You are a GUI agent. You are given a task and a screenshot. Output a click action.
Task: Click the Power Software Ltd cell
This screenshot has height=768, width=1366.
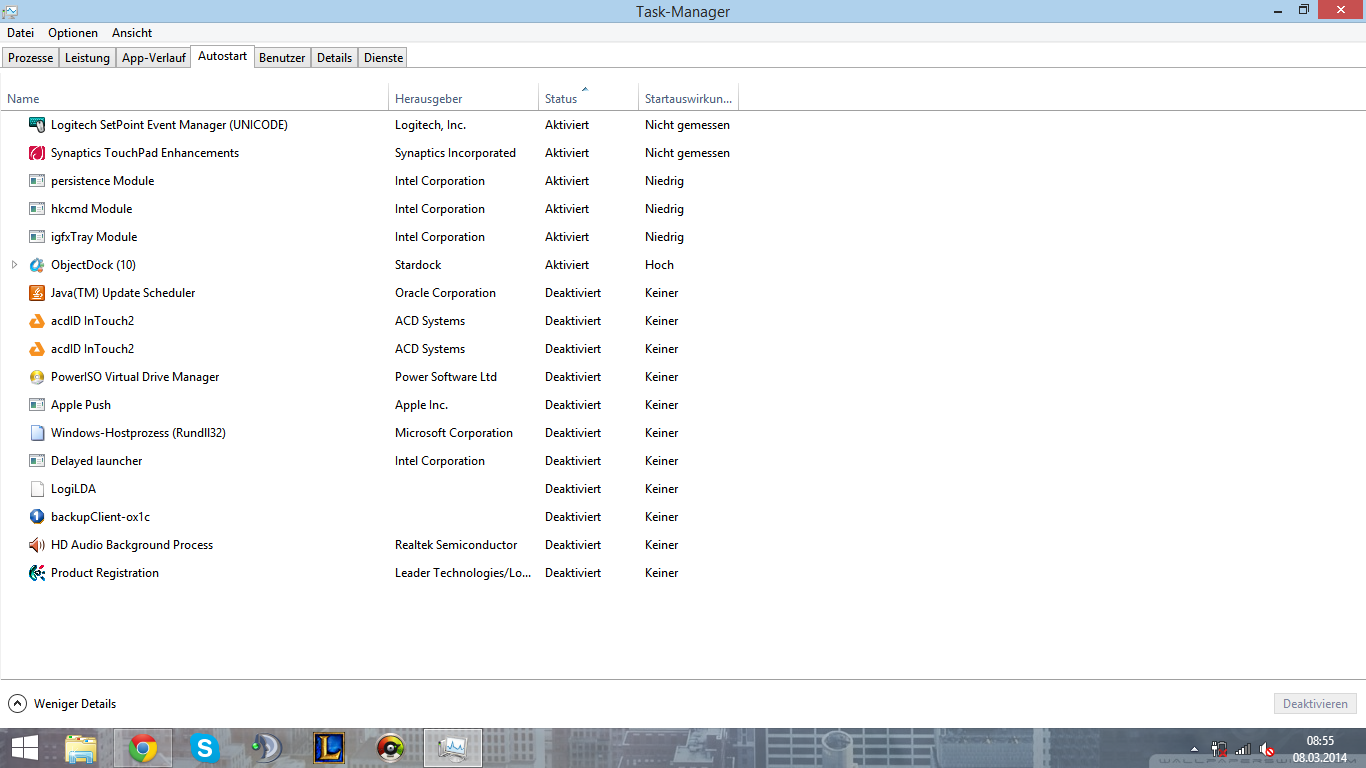pos(446,377)
